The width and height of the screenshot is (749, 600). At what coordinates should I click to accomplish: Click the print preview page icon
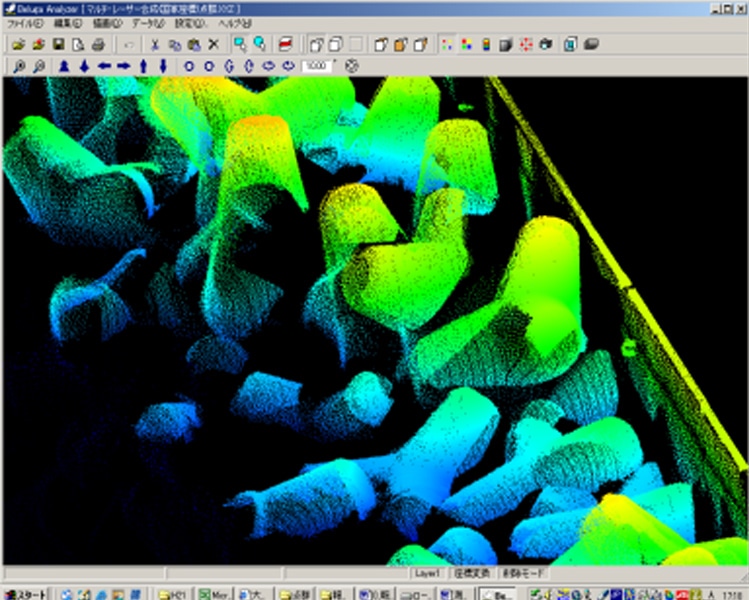pos(78,45)
